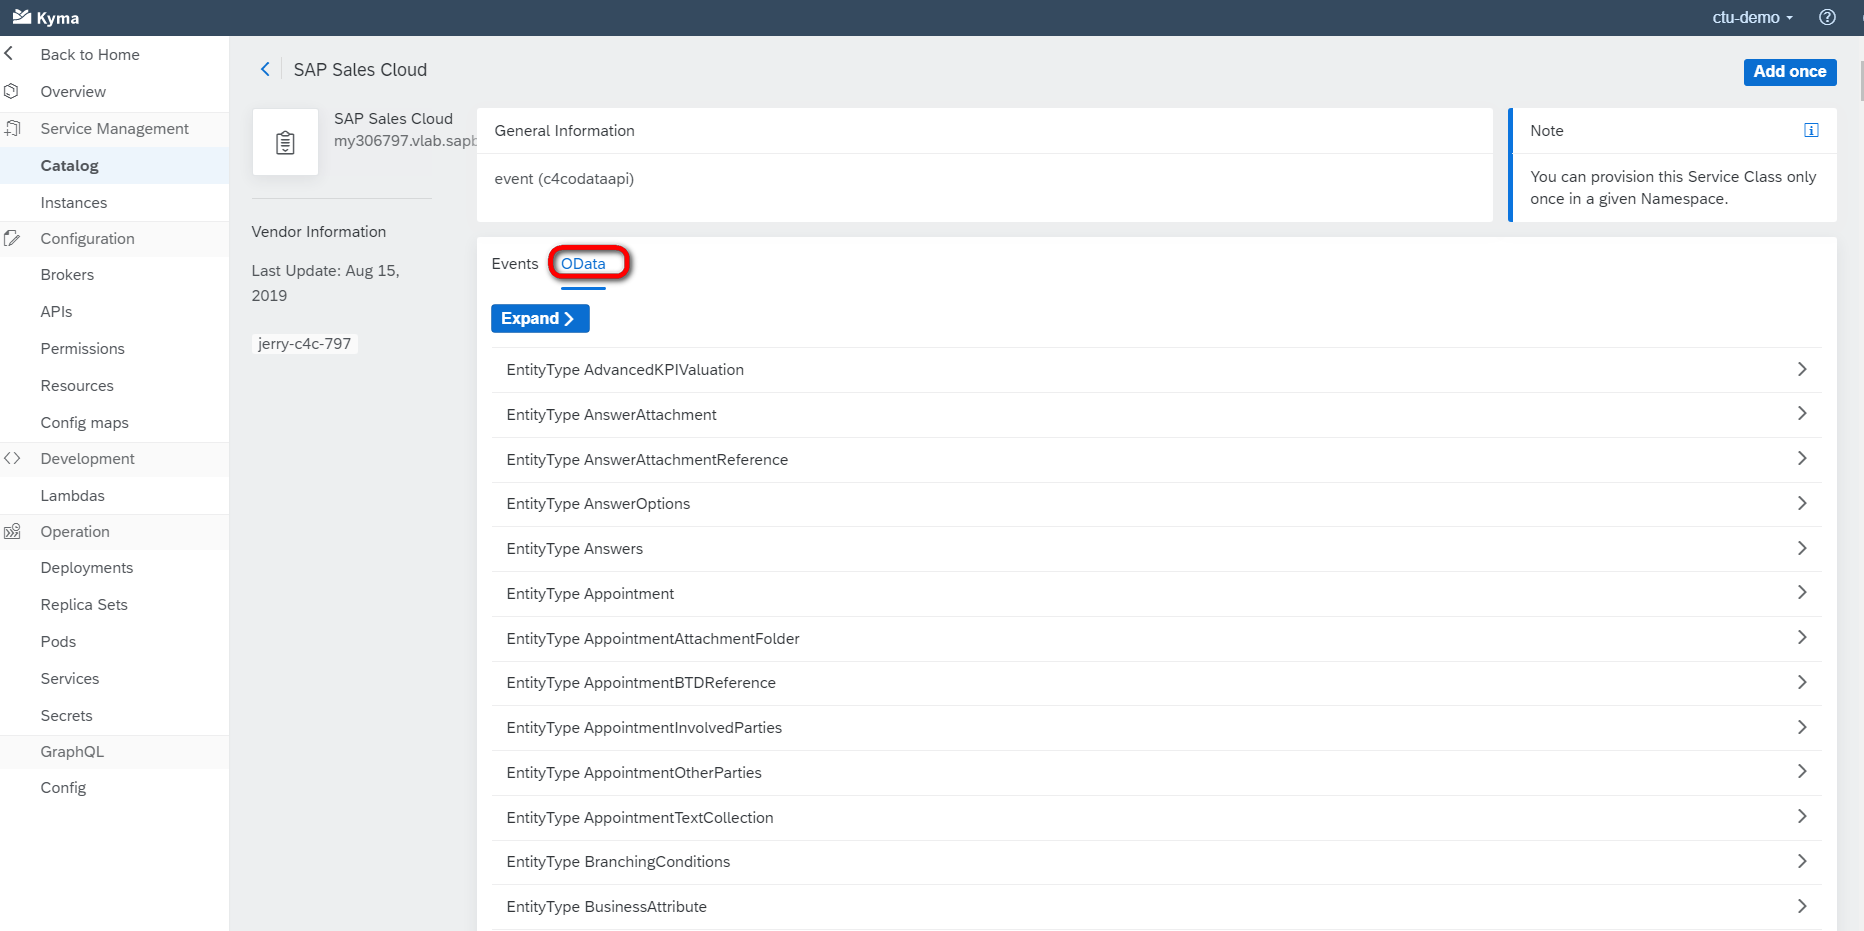Image resolution: width=1864 pixels, height=931 pixels.
Task: Click the back arrow next to SAP Sales Cloud
Action: coord(265,69)
